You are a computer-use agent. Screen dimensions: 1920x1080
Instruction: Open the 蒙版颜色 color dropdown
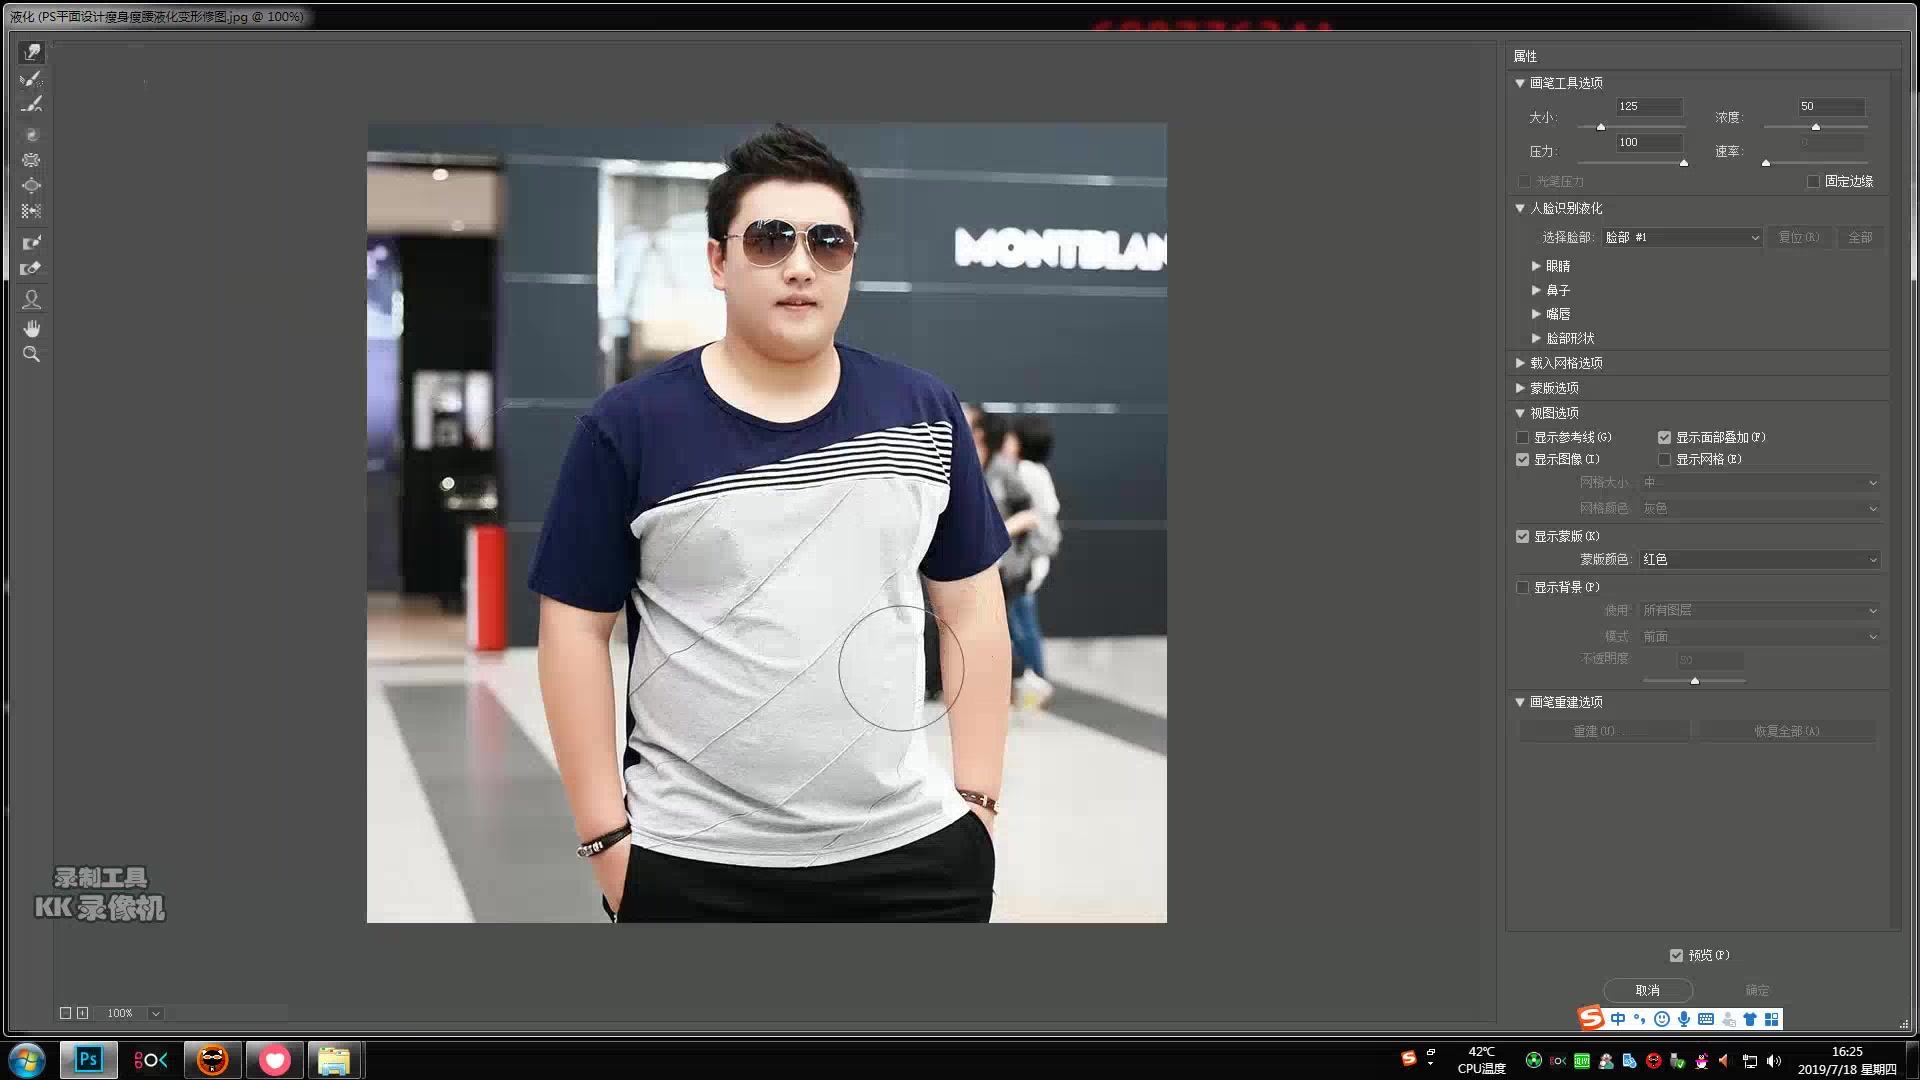click(x=1759, y=560)
